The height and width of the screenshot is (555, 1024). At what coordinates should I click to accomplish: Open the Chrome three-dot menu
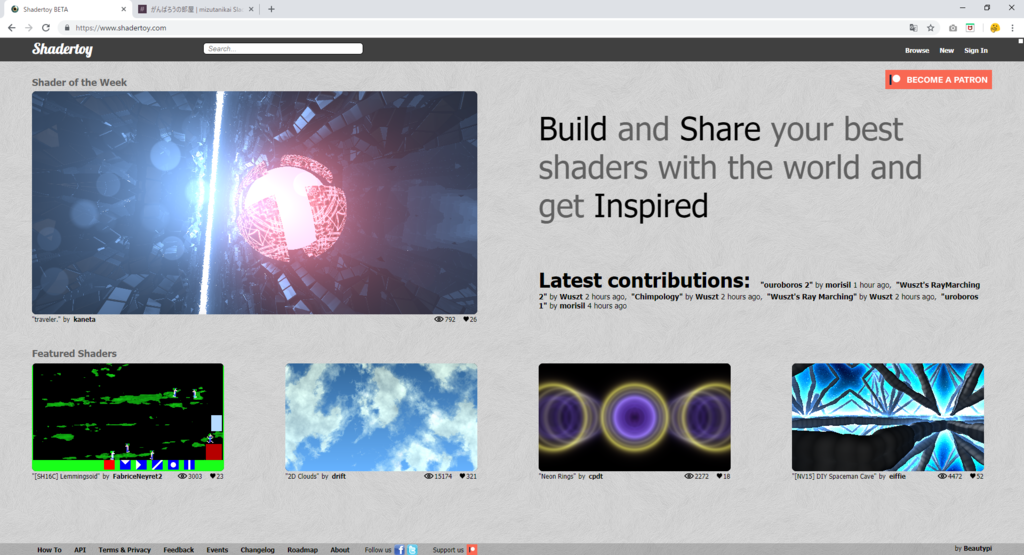click(1012, 28)
